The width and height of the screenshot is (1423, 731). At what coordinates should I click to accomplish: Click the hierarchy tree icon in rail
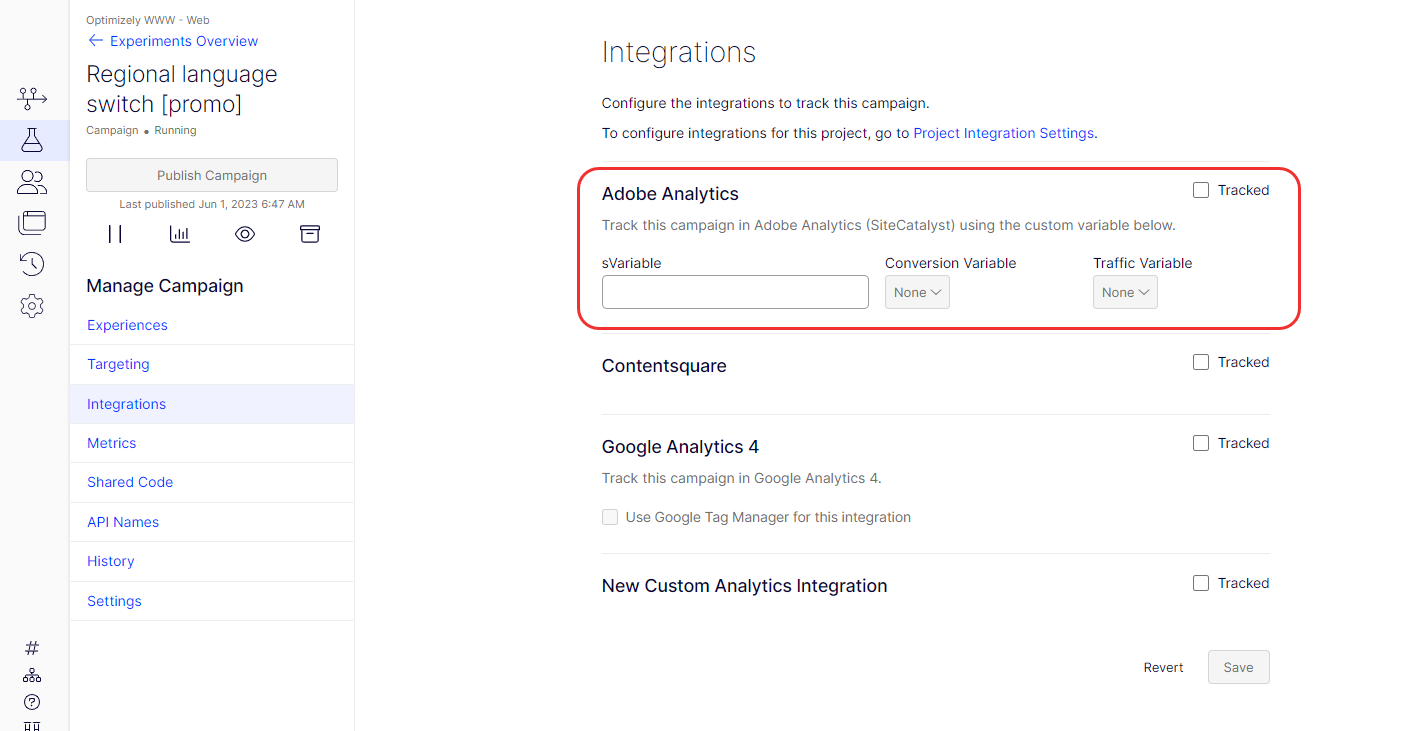point(32,675)
